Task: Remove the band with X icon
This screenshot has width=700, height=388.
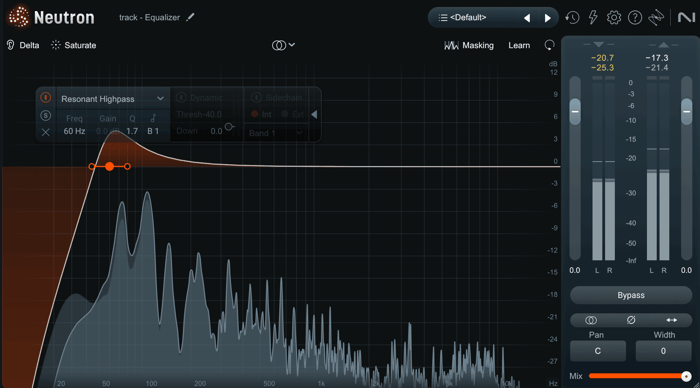Action: [x=46, y=132]
